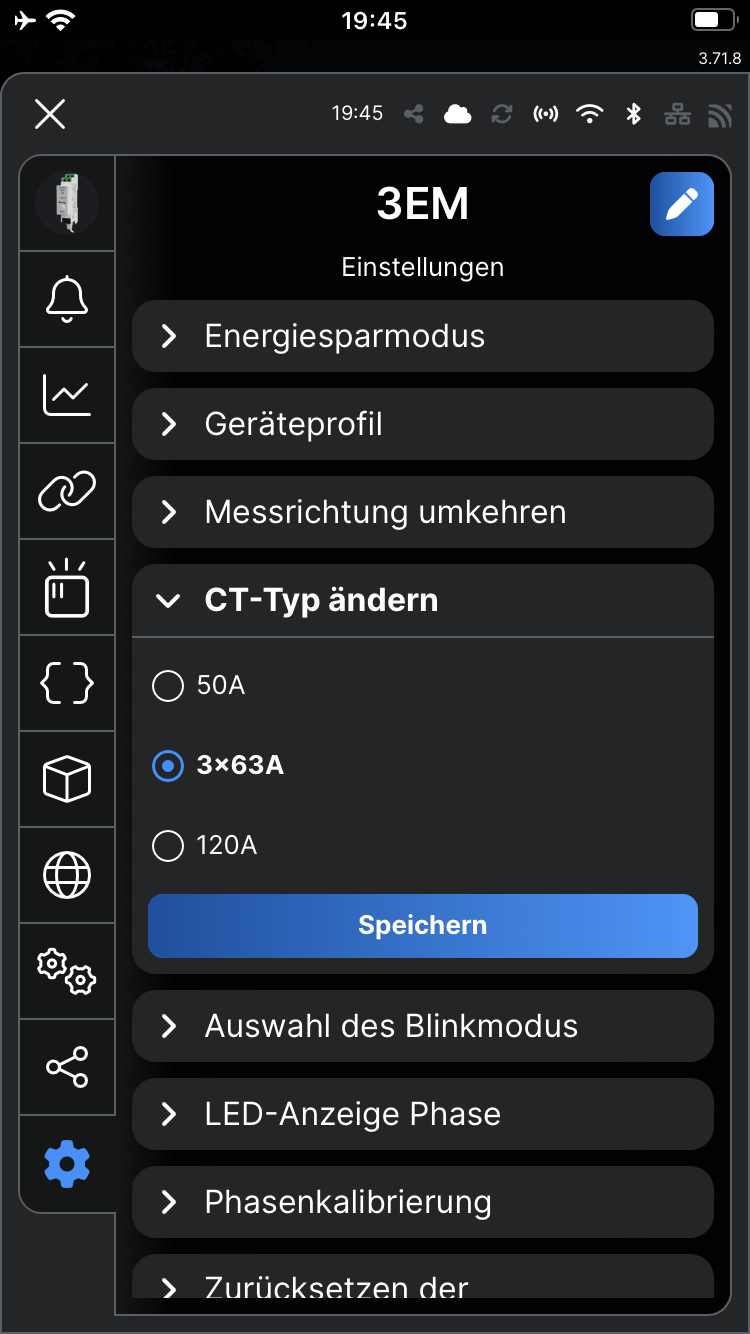Open the scripts curly braces tab
Viewport: 750px width, 1334px height.
[x=67, y=684]
